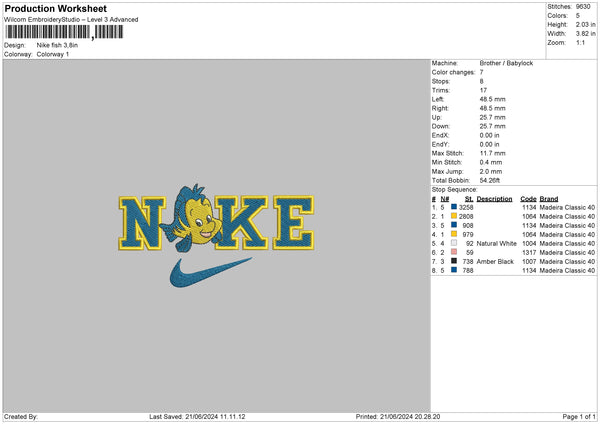Click the Brand column header
Screen dimensions: 600x424
tap(551, 198)
